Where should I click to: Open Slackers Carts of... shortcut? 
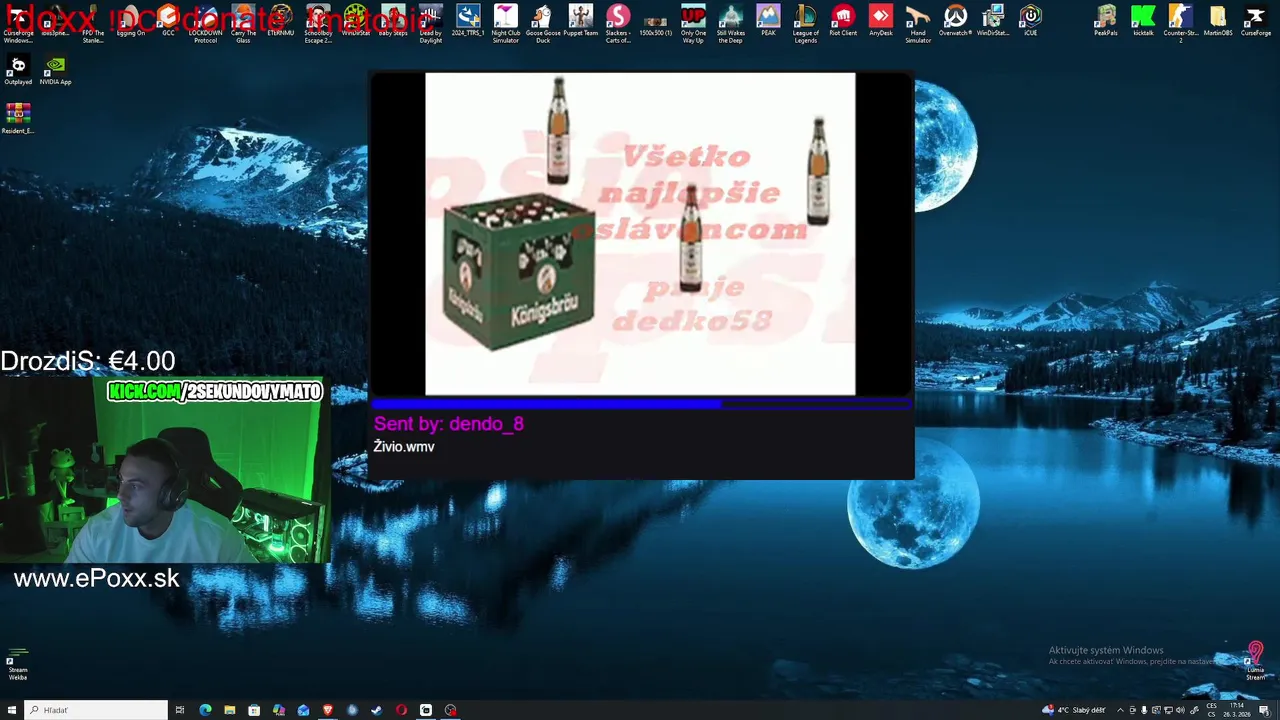point(618,24)
